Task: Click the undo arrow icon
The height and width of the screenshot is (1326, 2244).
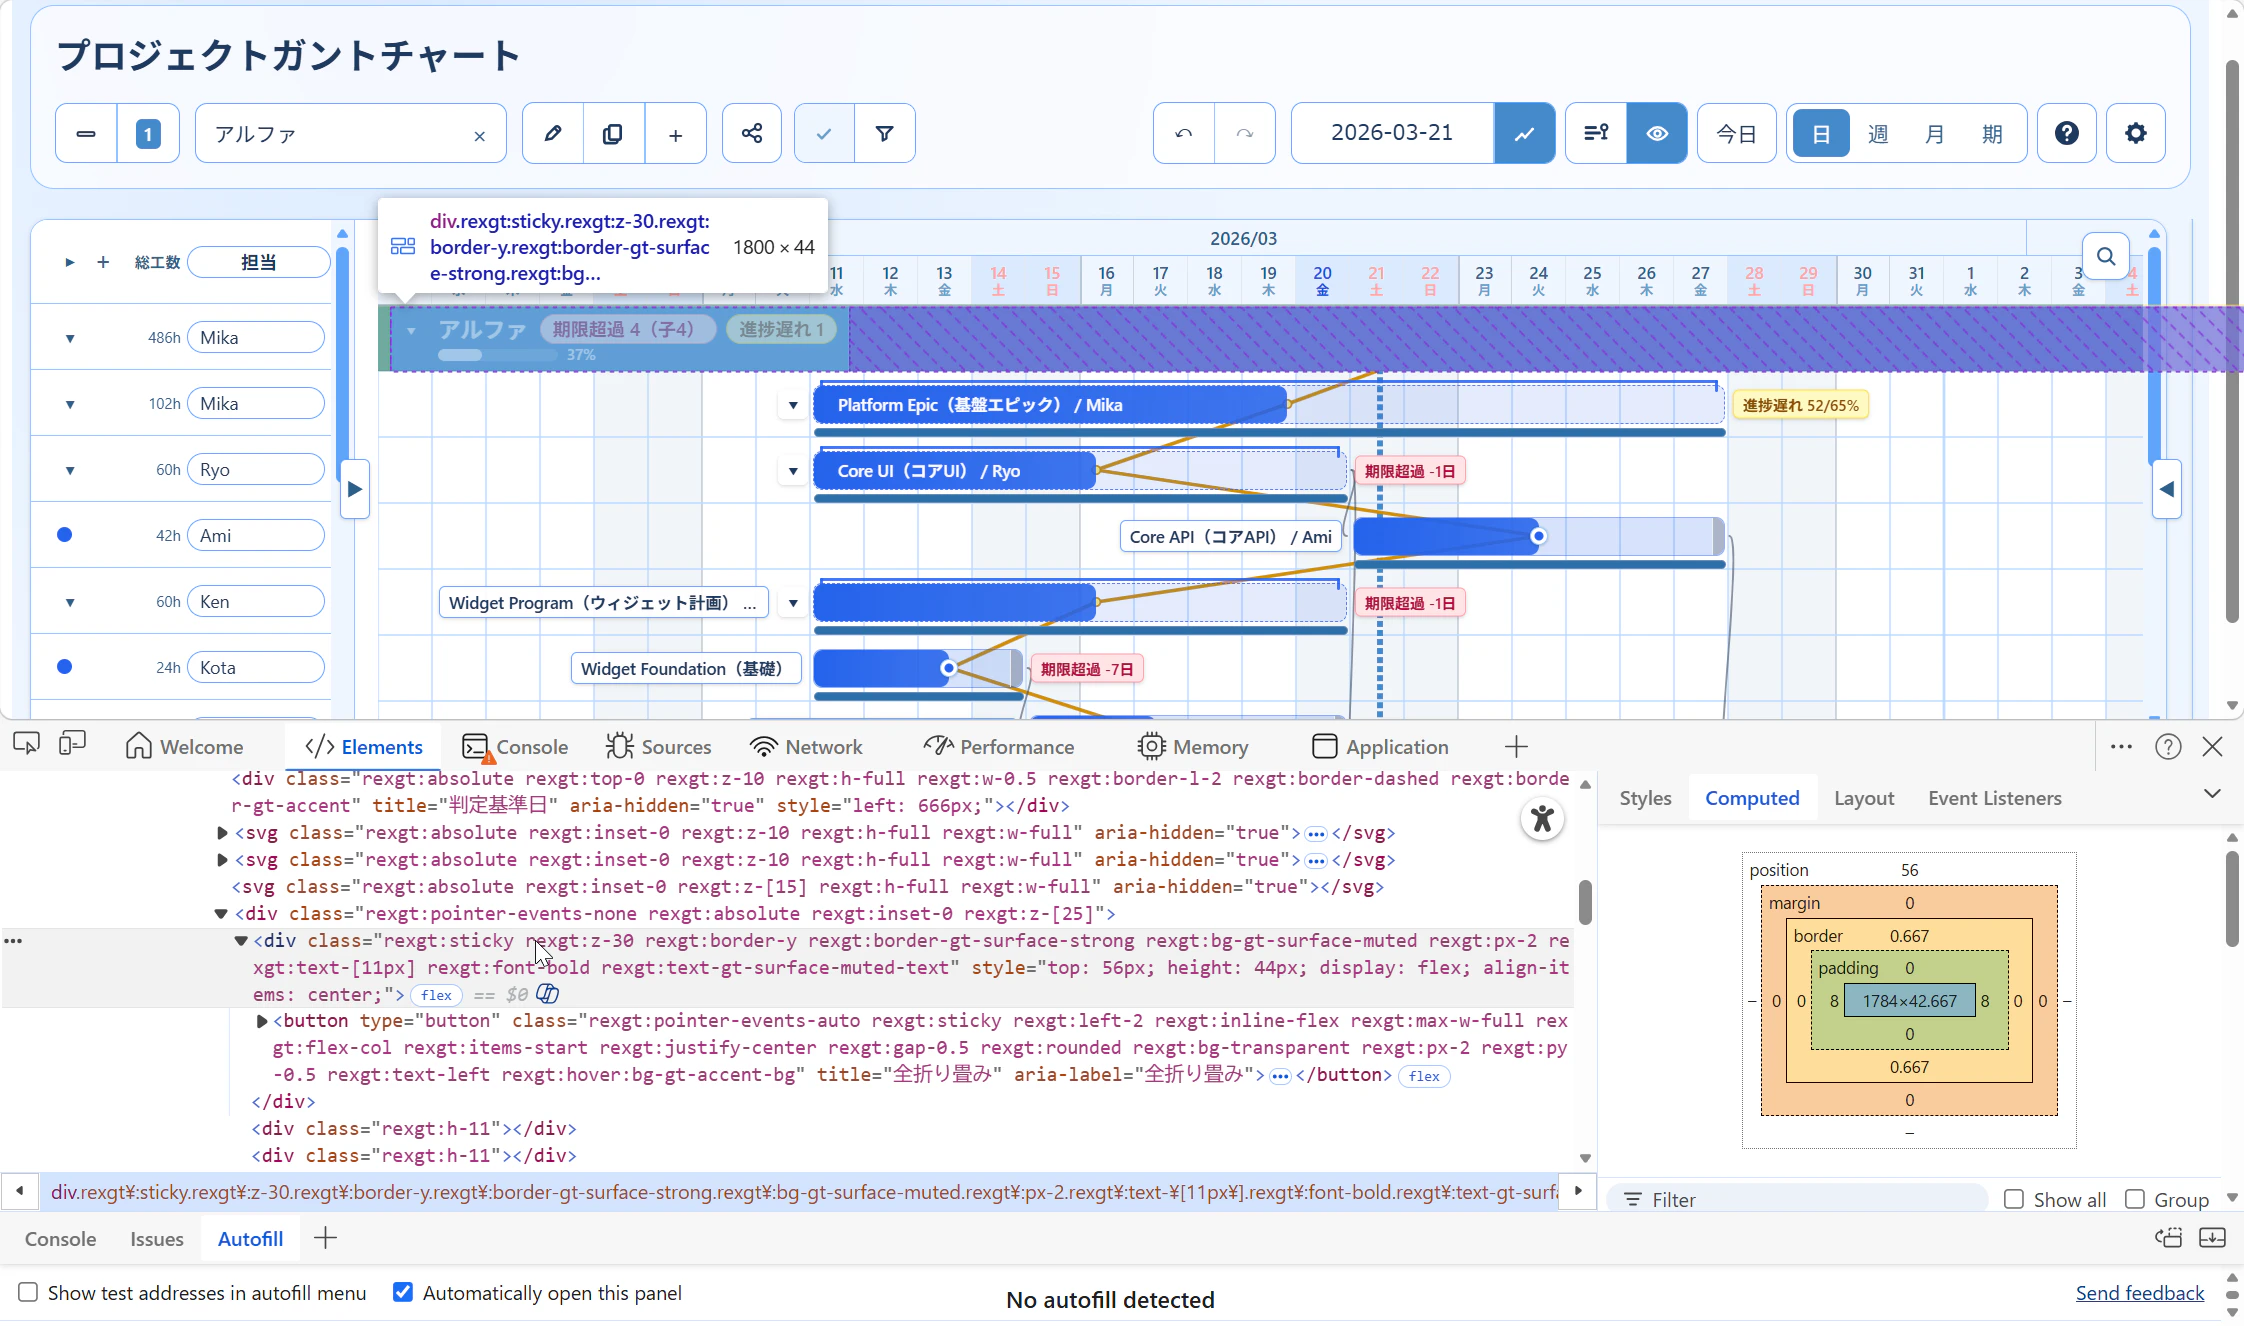Action: pyautogui.click(x=1184, y=133)
